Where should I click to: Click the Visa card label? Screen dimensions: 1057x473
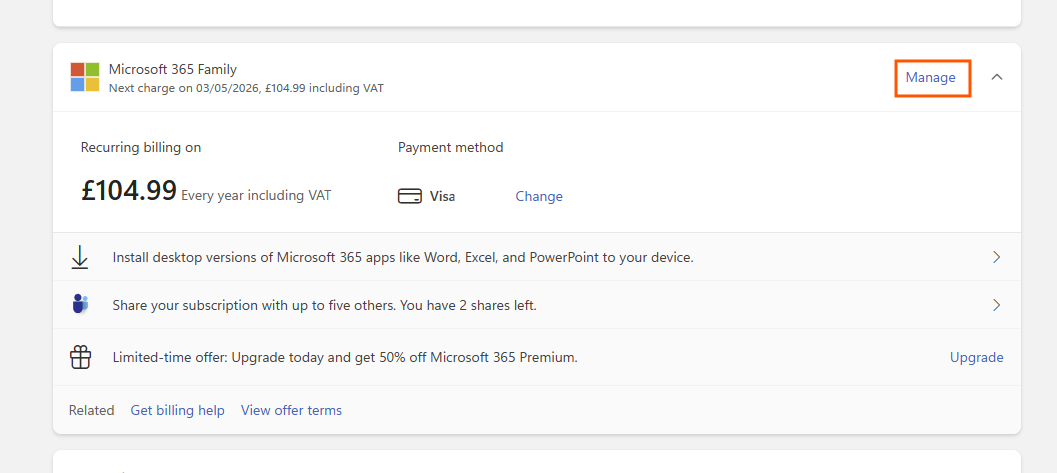click(442, 197)
